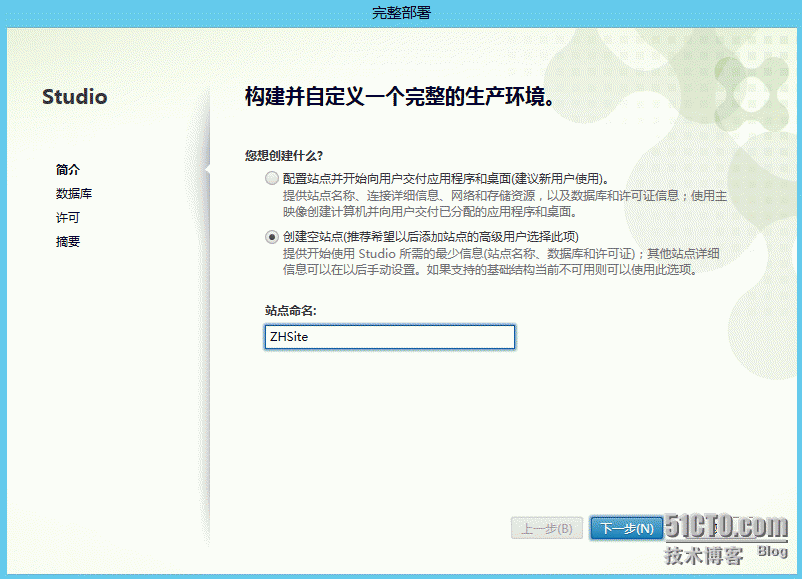This screenshot has height=579, width=802.
Task: Click the 完整部署 window title
Action: click(x=402, y=13)
